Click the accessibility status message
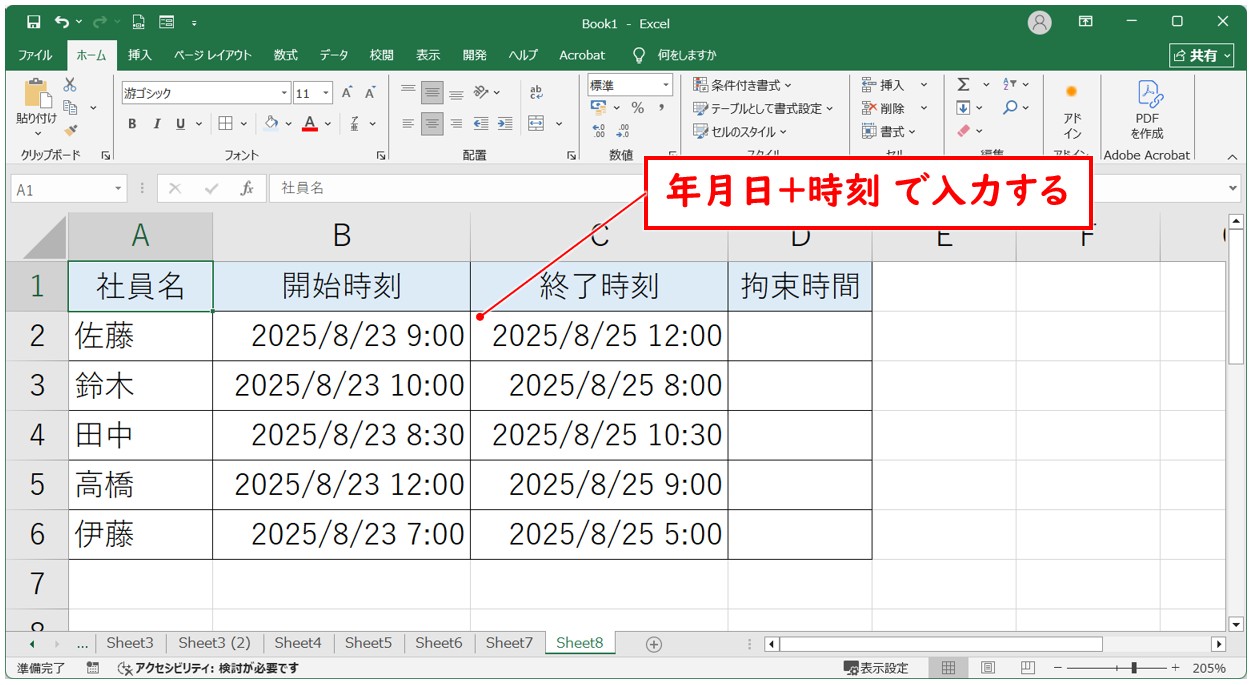The height and width of the screenshot is (685, 1252). [208, 668]
